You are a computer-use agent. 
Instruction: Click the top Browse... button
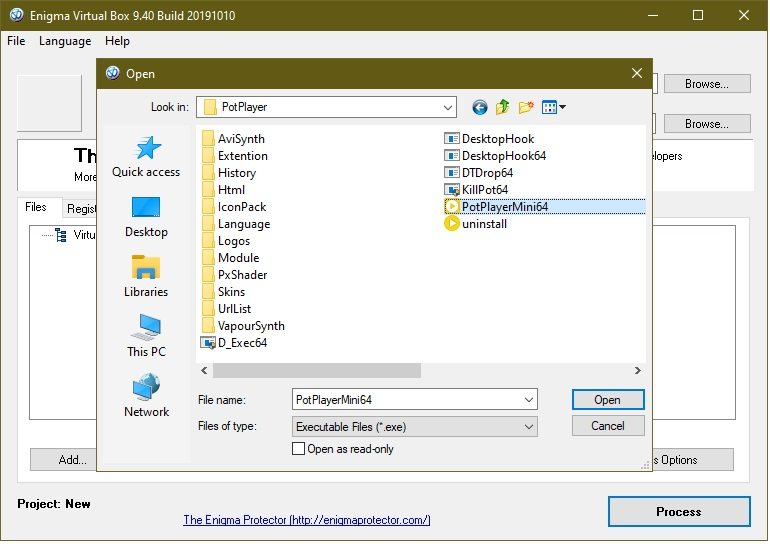[x=707, y=84]
